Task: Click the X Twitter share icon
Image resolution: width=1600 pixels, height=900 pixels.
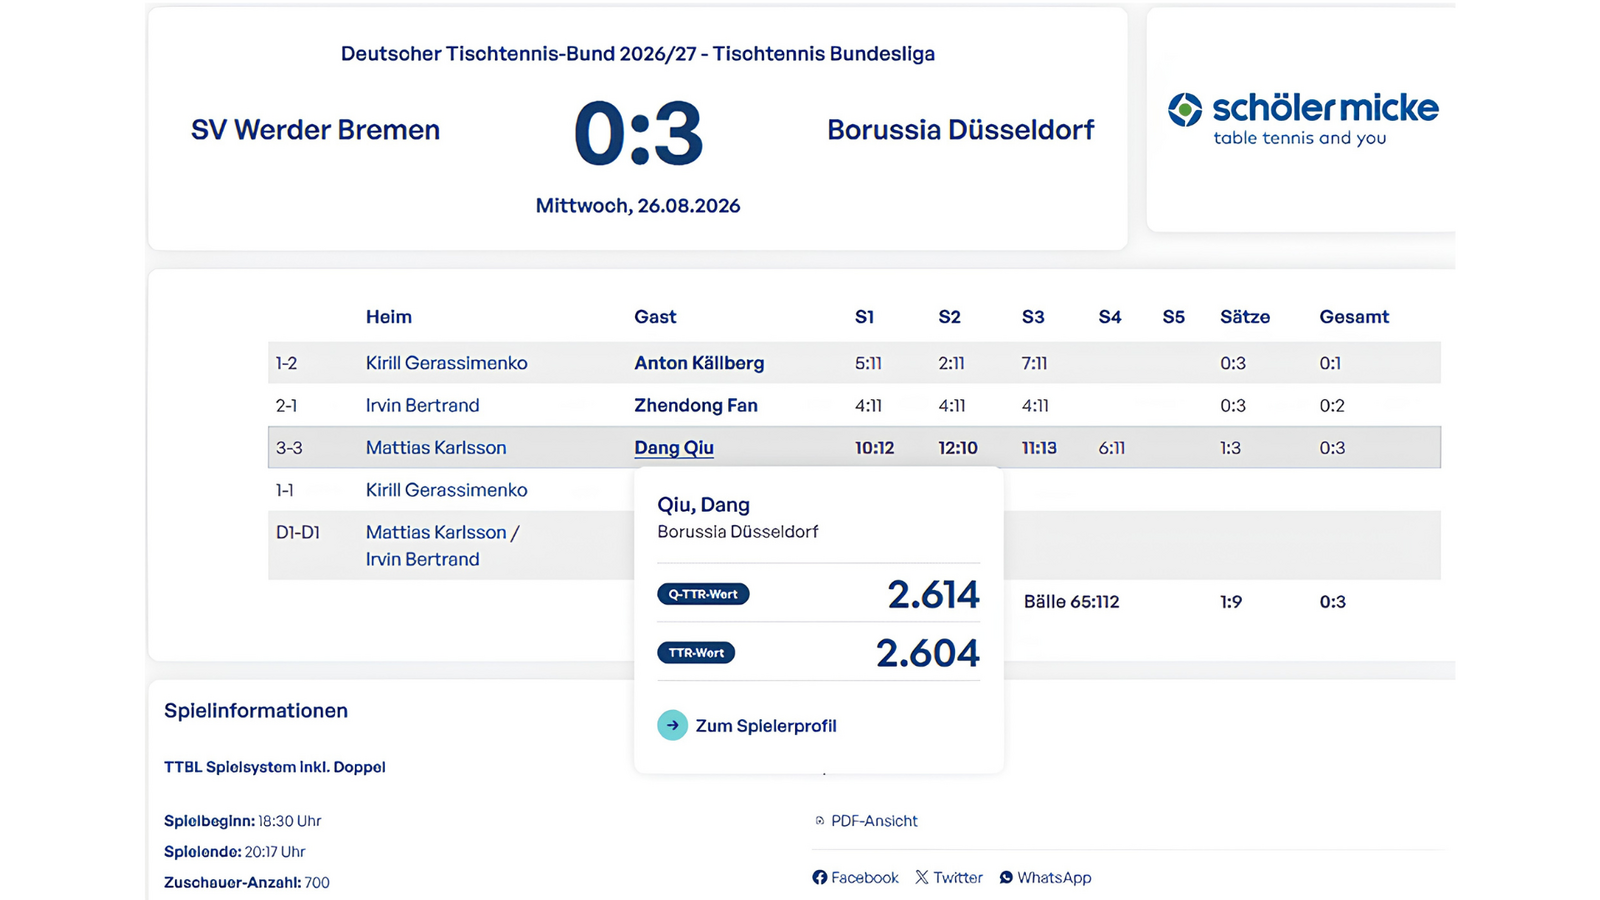Action: 922,877
